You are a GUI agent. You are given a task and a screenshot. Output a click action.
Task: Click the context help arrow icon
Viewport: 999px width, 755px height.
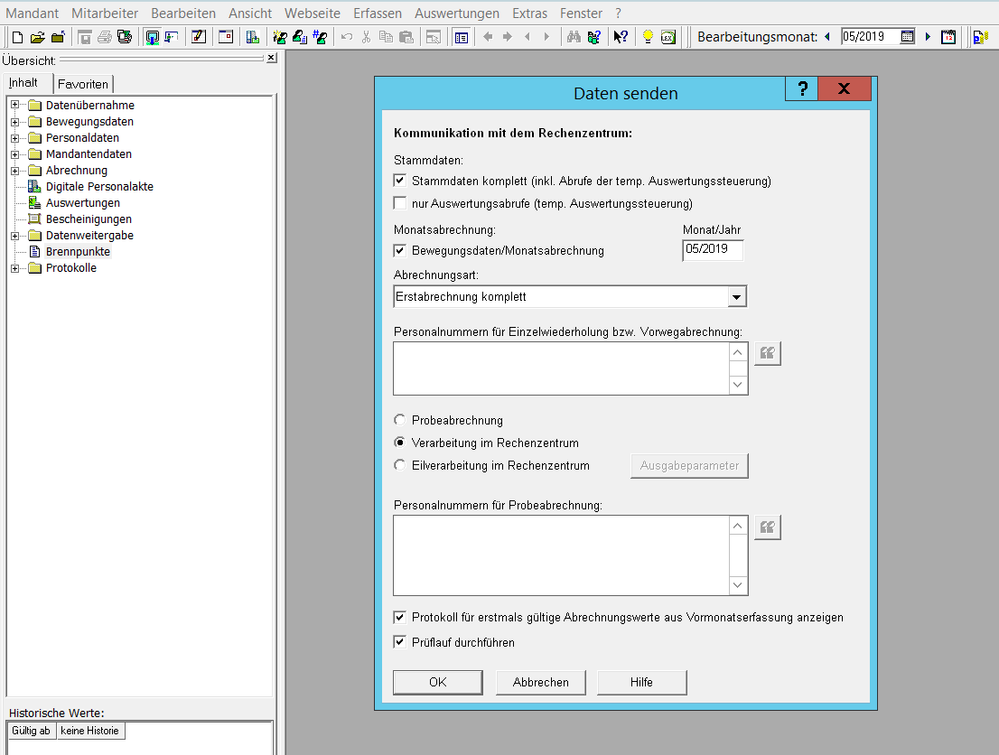(621, 37)
